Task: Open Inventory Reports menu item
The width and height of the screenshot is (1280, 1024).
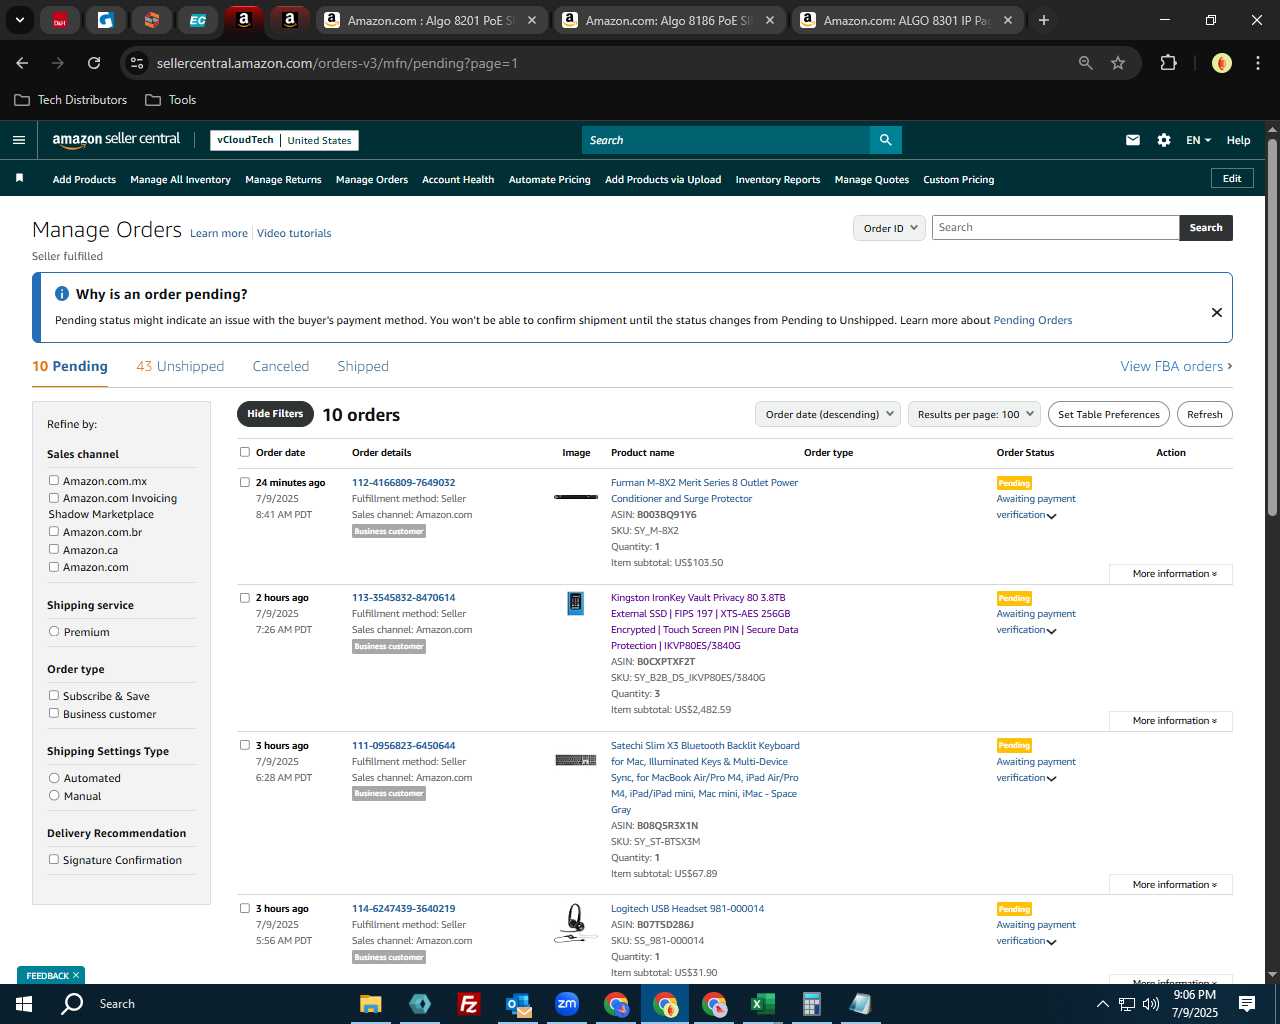Action: (778, 180)
